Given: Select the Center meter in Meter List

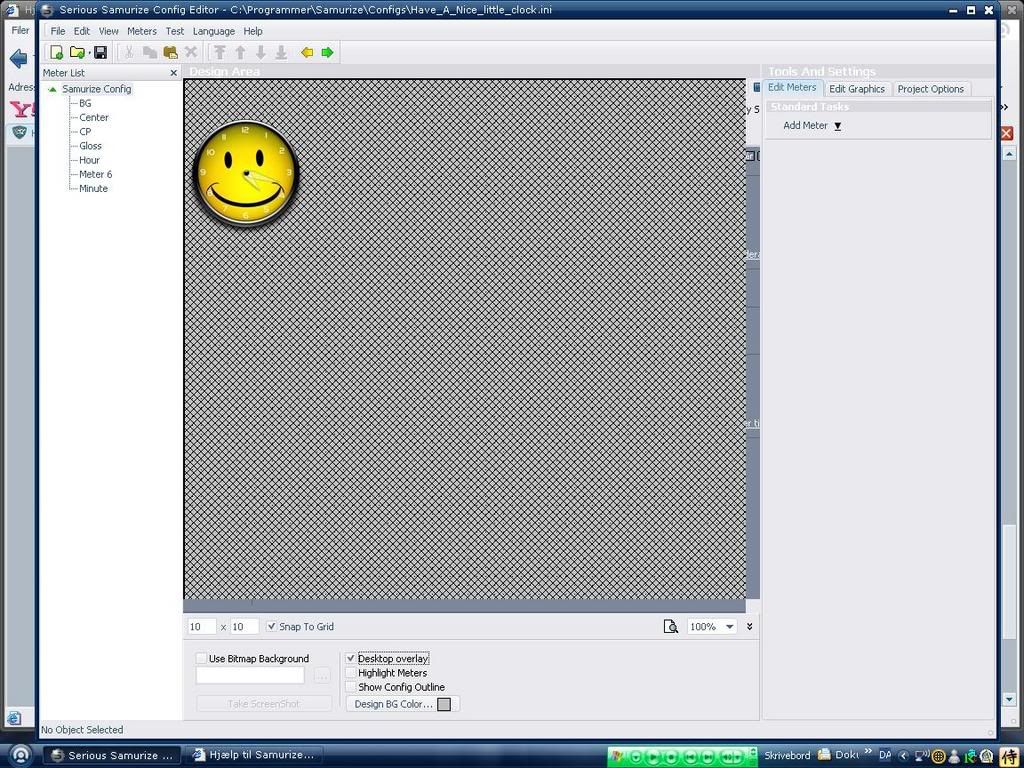Looking at the screenshot, I should 94,118.
